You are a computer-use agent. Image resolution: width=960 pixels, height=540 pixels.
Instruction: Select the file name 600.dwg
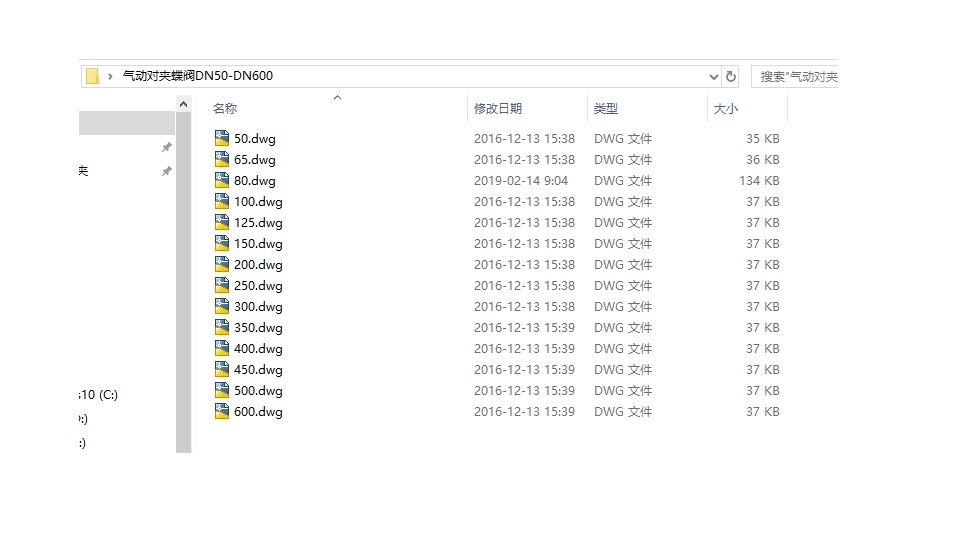tap(258, 411)
